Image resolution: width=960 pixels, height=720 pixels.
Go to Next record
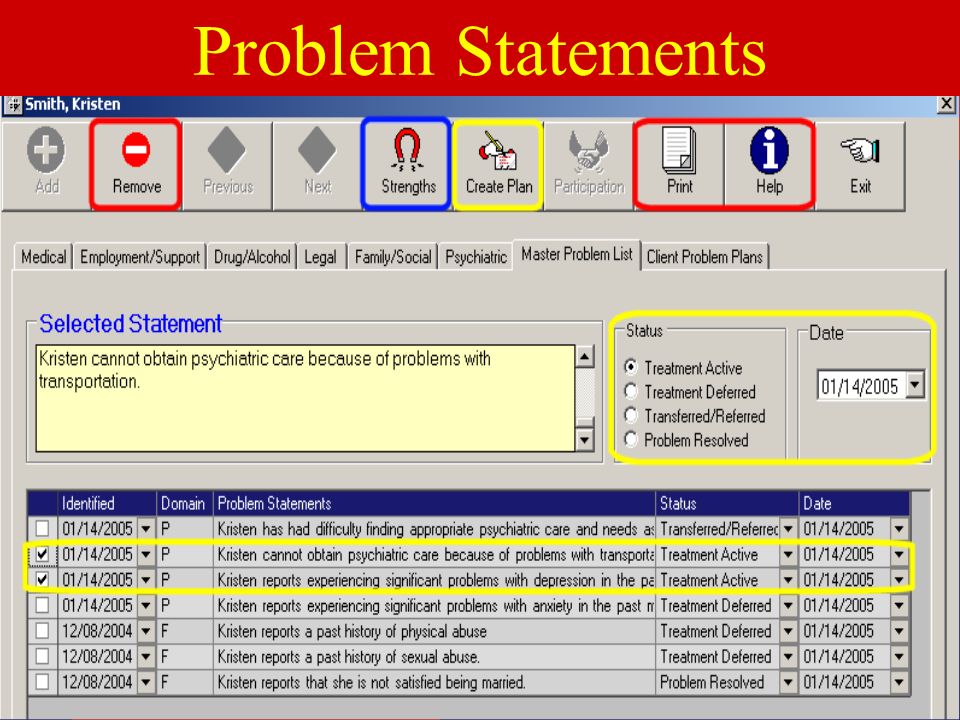tap(317, 166)
